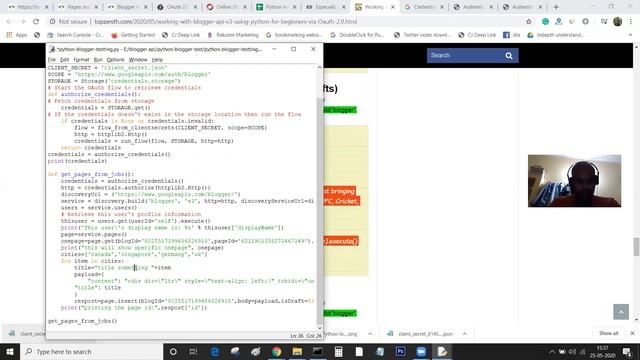The image size is (640, 360).
Task: Open the Twitter video downloader bookmark
Action: (x=422, y=35)
